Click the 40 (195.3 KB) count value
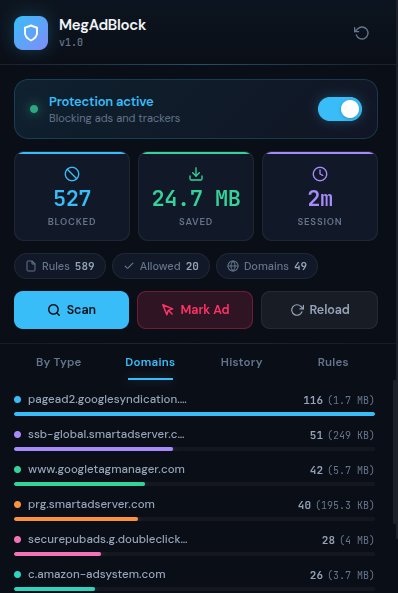This screenshot has height=593, width=398. (x=336, y=505)
